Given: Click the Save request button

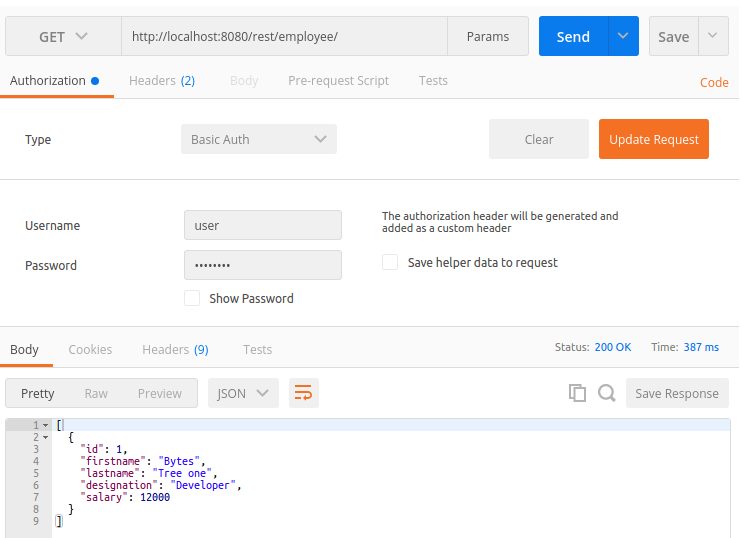Looking at the screenshot, I should (x=673, y=36).
